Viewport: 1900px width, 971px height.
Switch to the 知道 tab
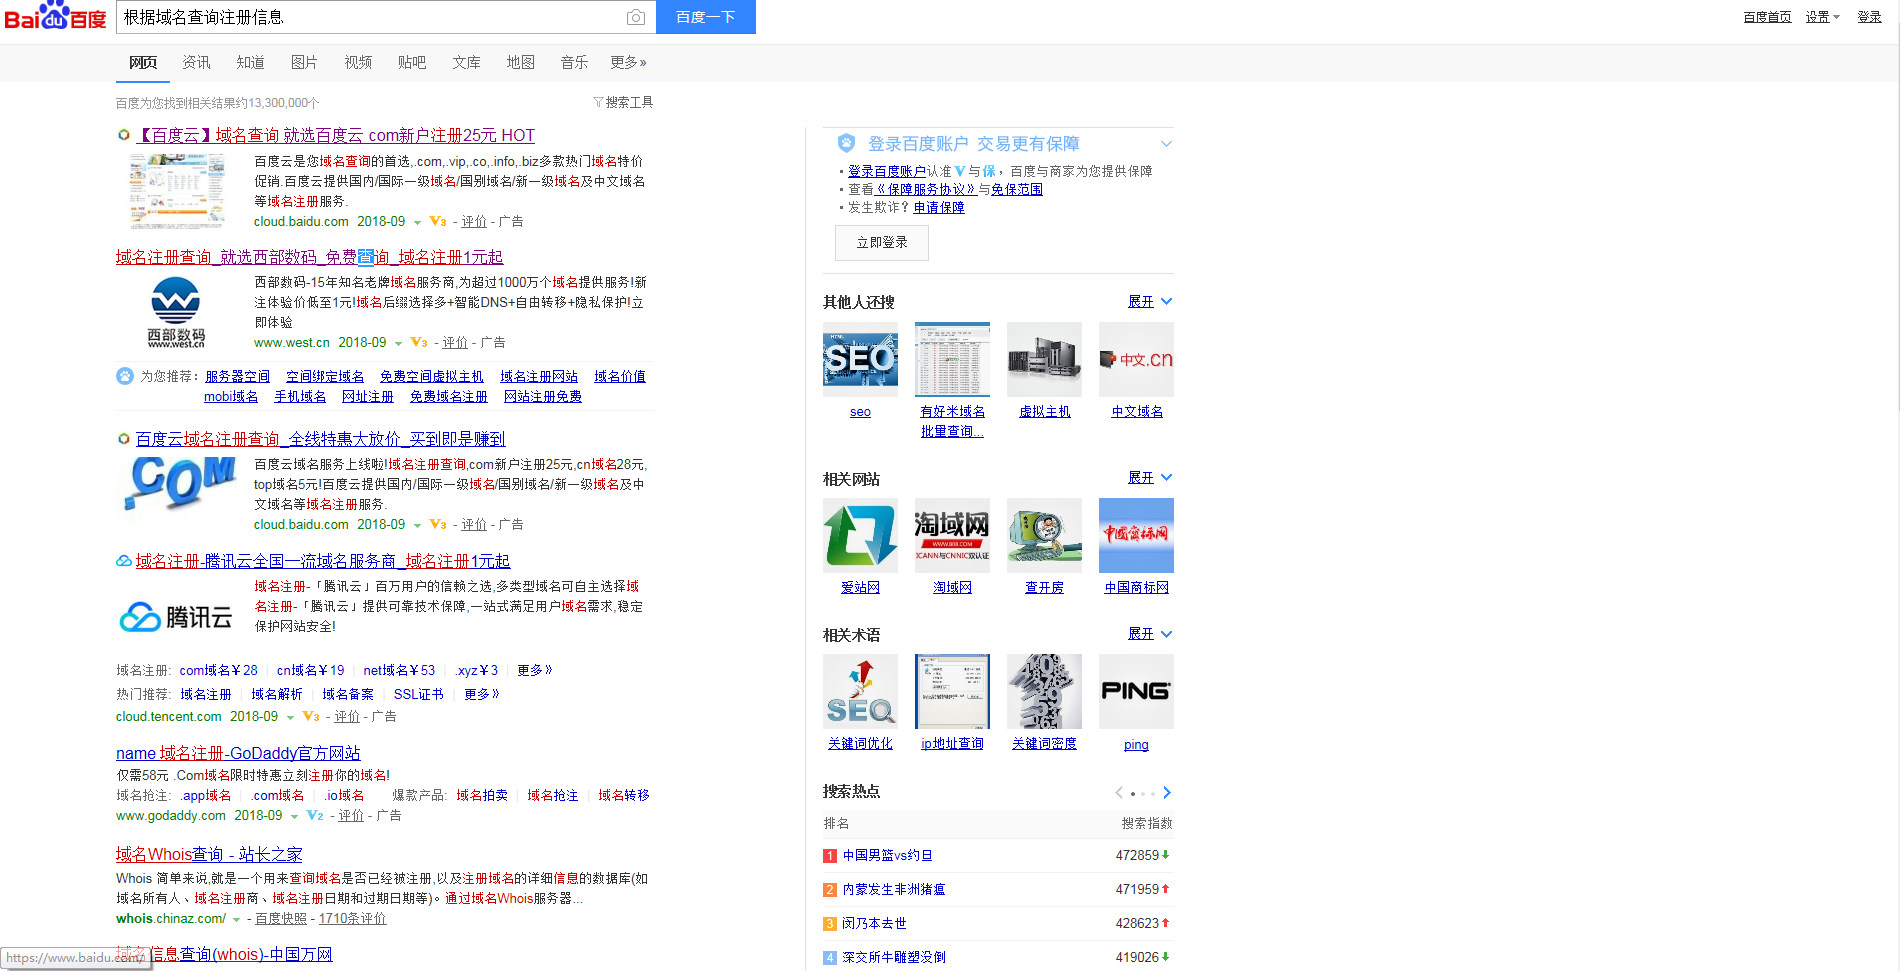pyautogui.click(x=250, y=62)
